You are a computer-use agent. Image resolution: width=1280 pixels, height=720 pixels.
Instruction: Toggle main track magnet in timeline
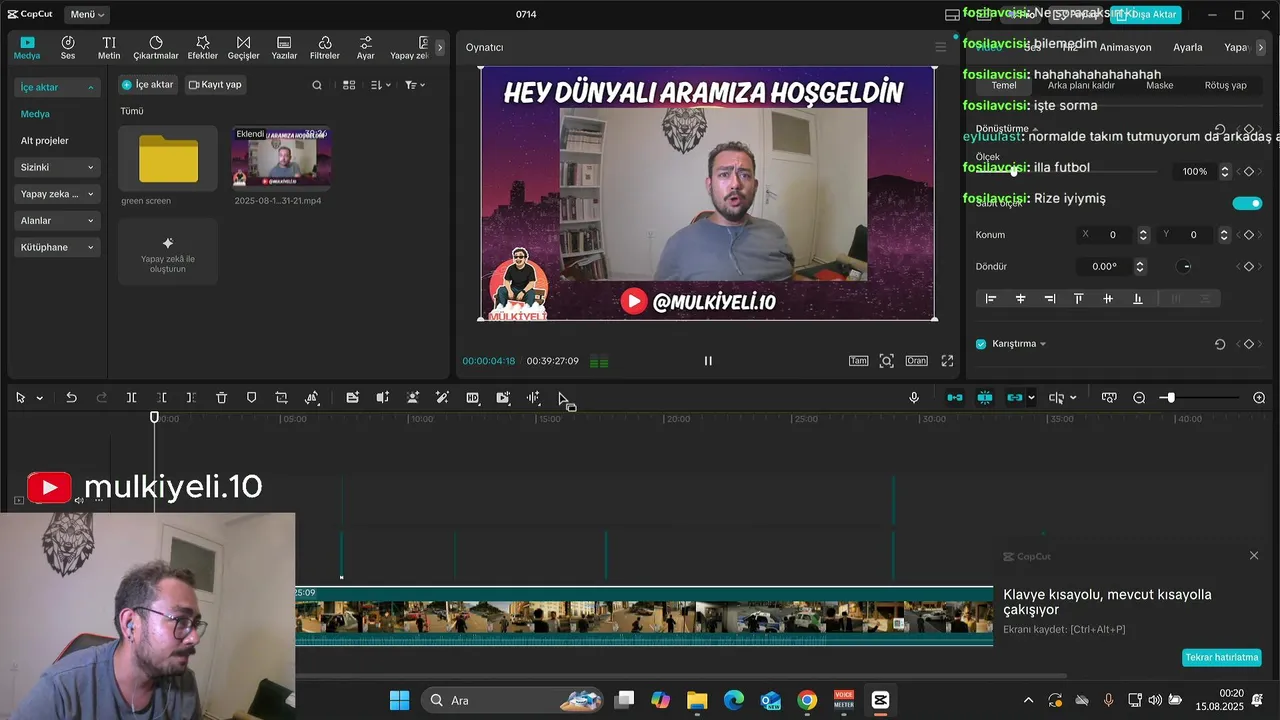click(x=955, y=398)
